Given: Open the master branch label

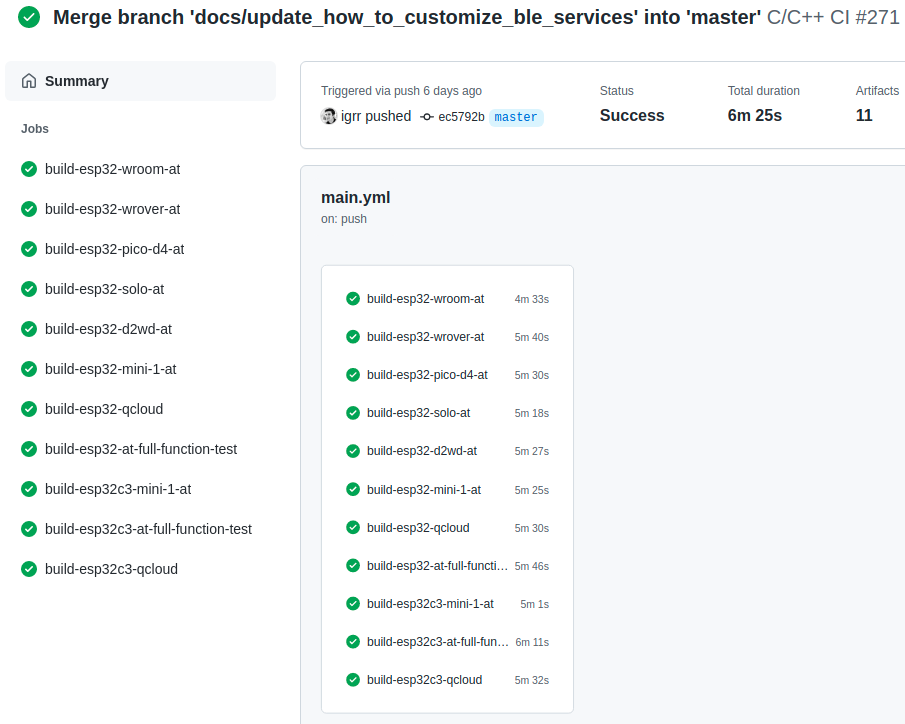Looking at the screenshot, I should coord(515,117).
